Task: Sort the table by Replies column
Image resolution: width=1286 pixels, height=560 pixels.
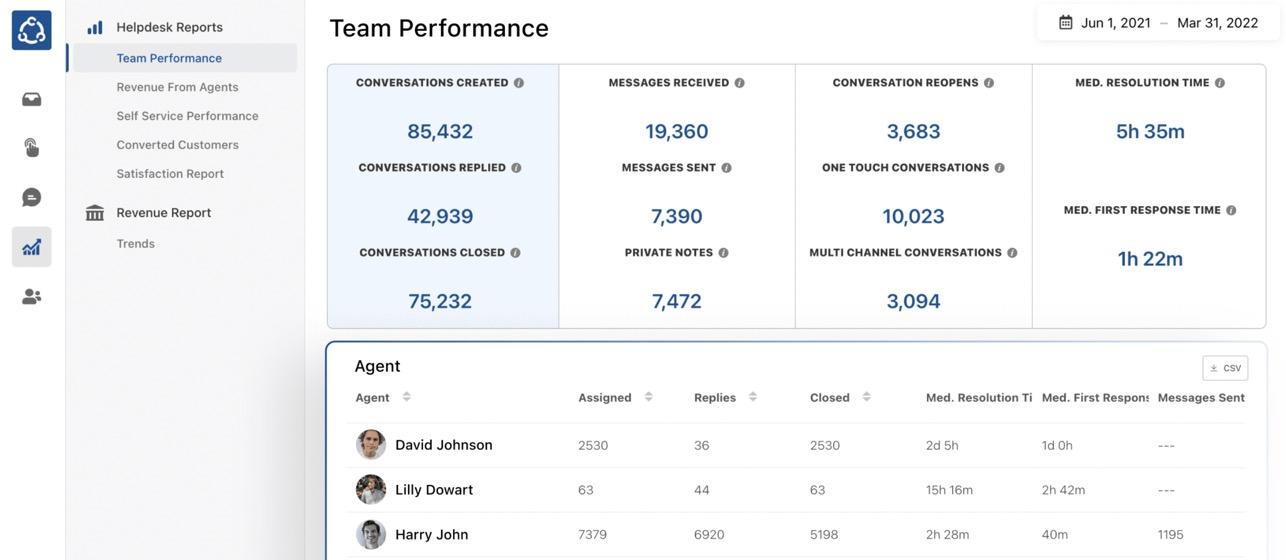Action: [752, 397]
